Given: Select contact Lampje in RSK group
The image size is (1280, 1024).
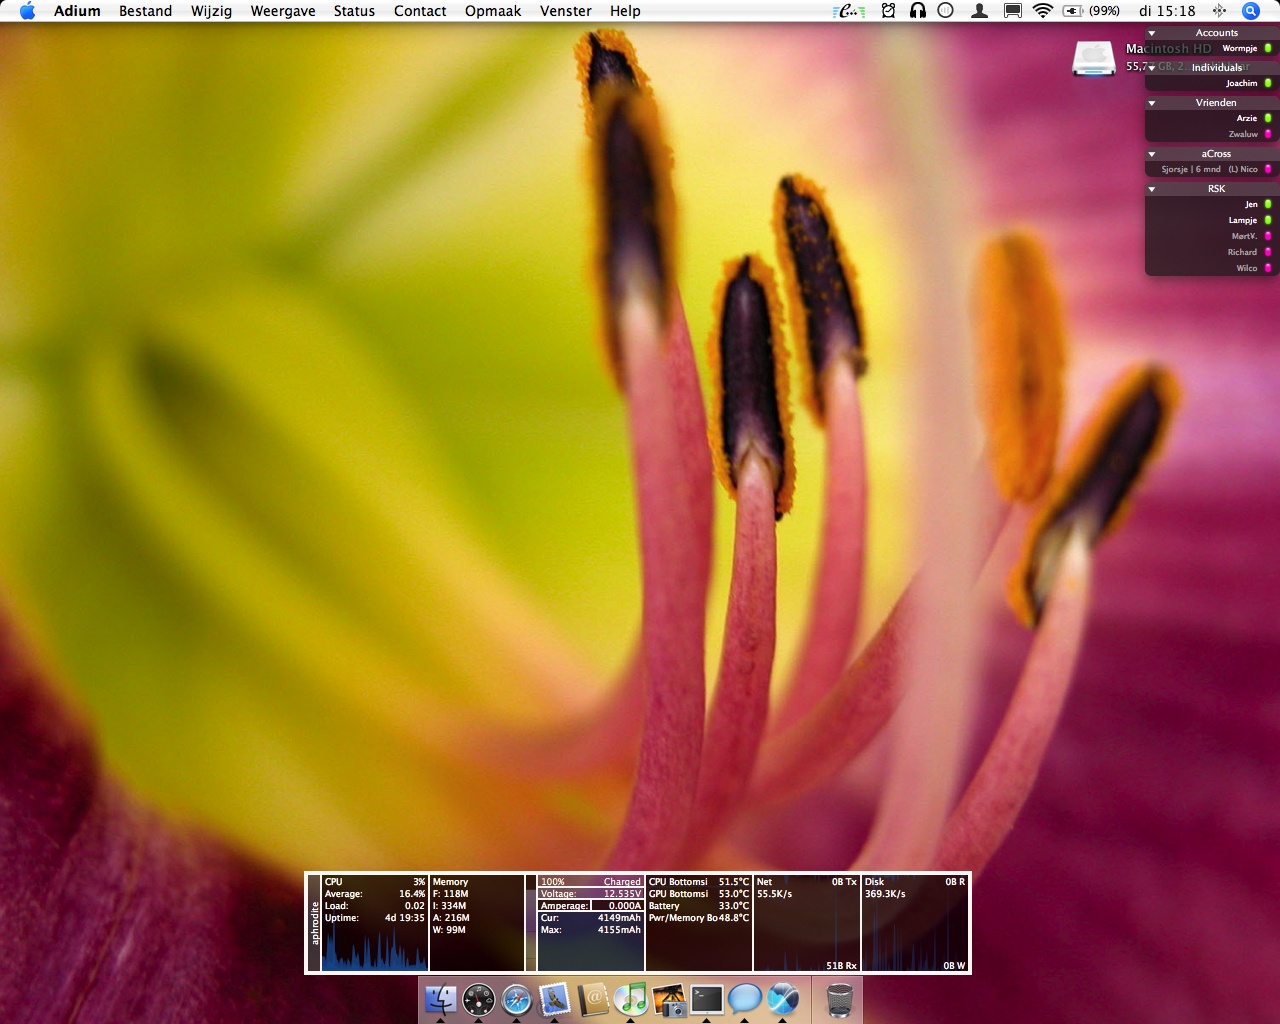Looking at the screenshot, I should 1242,220.
